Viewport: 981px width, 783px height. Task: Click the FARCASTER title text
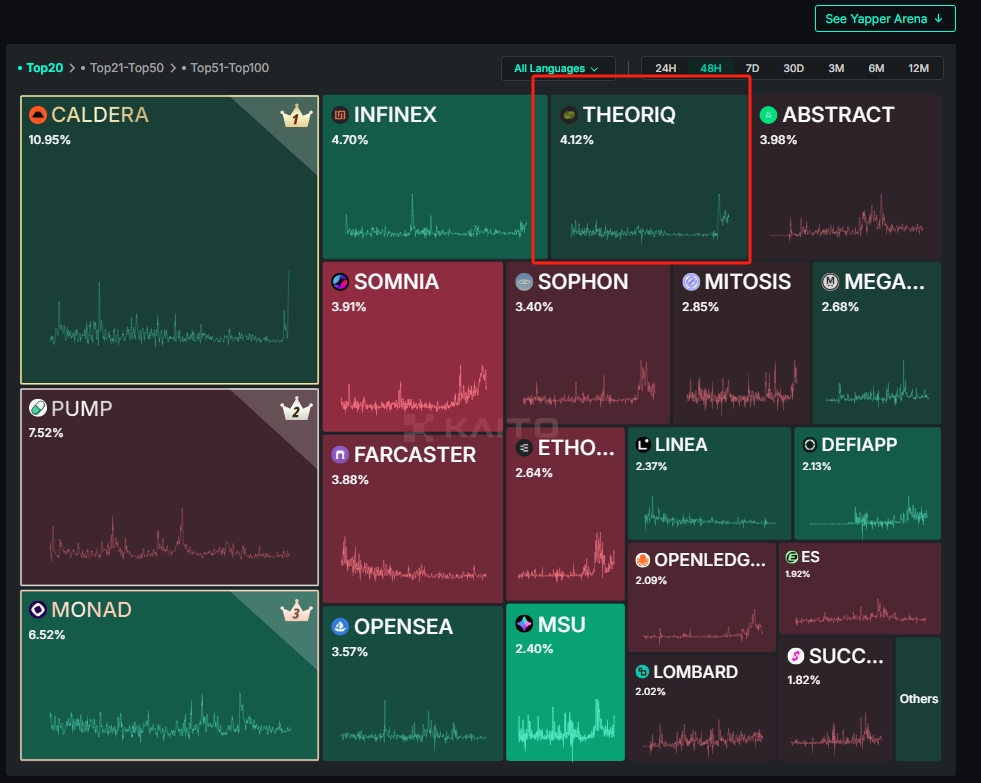[x=415, y=455]
